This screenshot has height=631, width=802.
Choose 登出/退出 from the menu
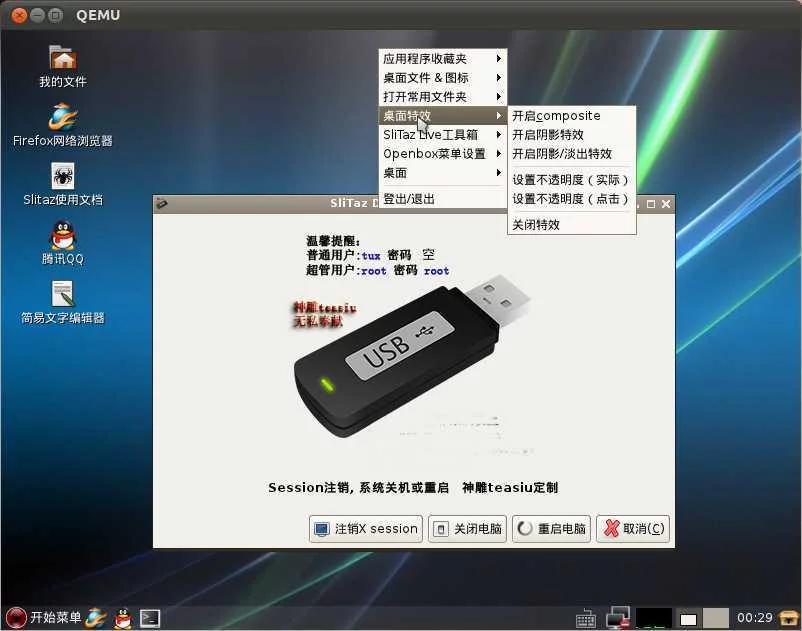(442, 199)
